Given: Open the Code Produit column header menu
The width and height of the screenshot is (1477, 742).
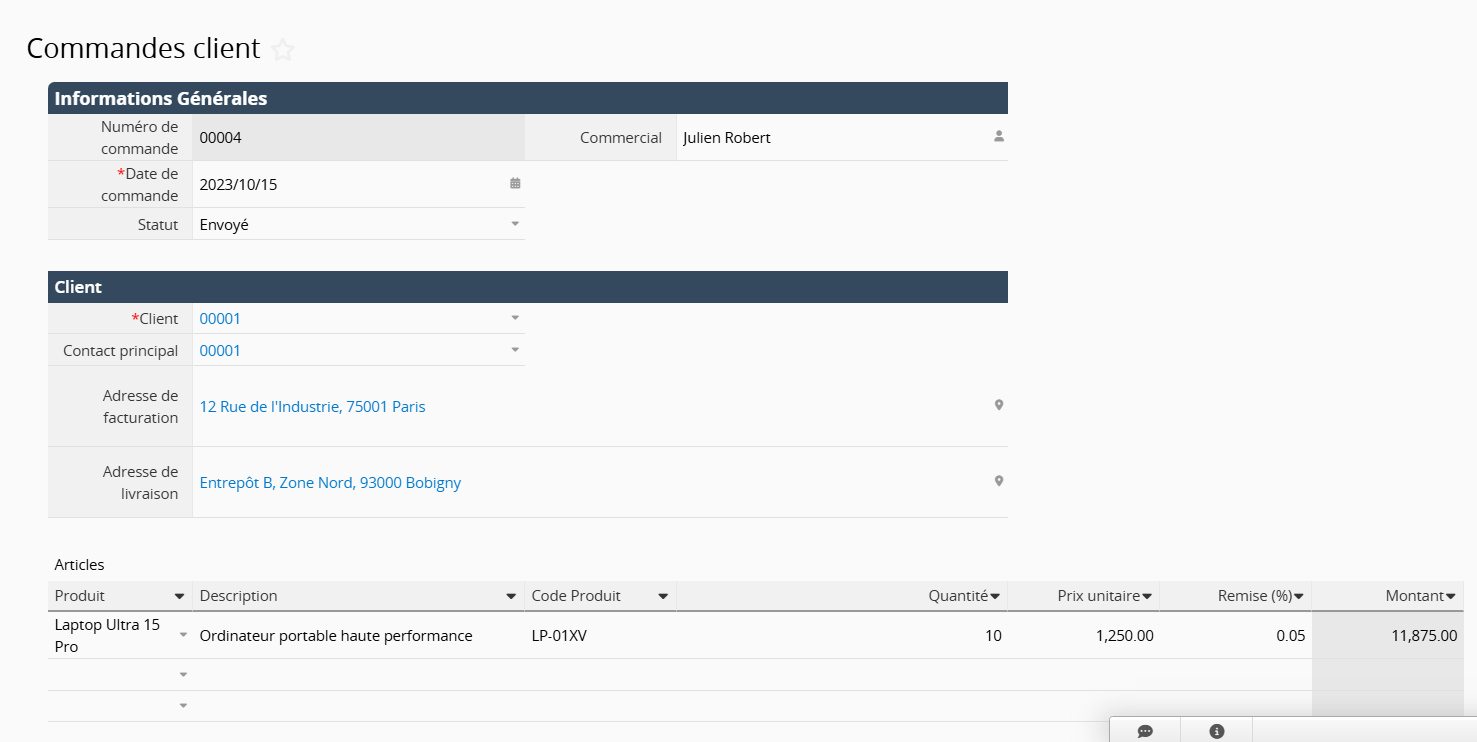Looking at the screenshot, I should click(x=662, y=596).
